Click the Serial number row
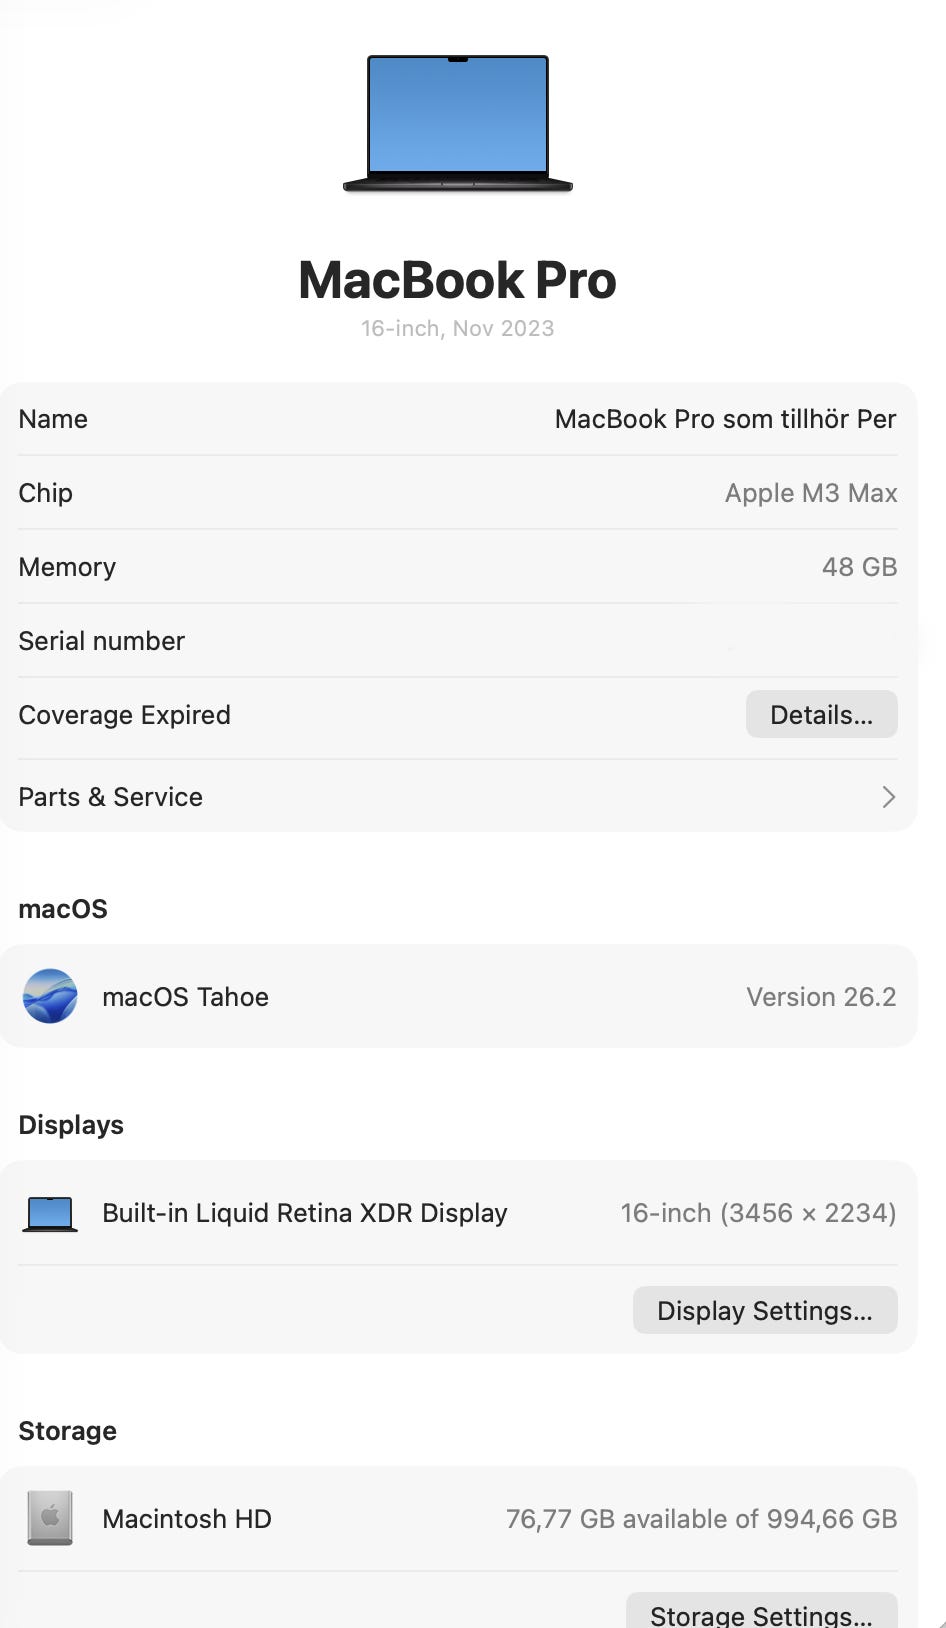The image size is (946, 1628). coord(458,641)
